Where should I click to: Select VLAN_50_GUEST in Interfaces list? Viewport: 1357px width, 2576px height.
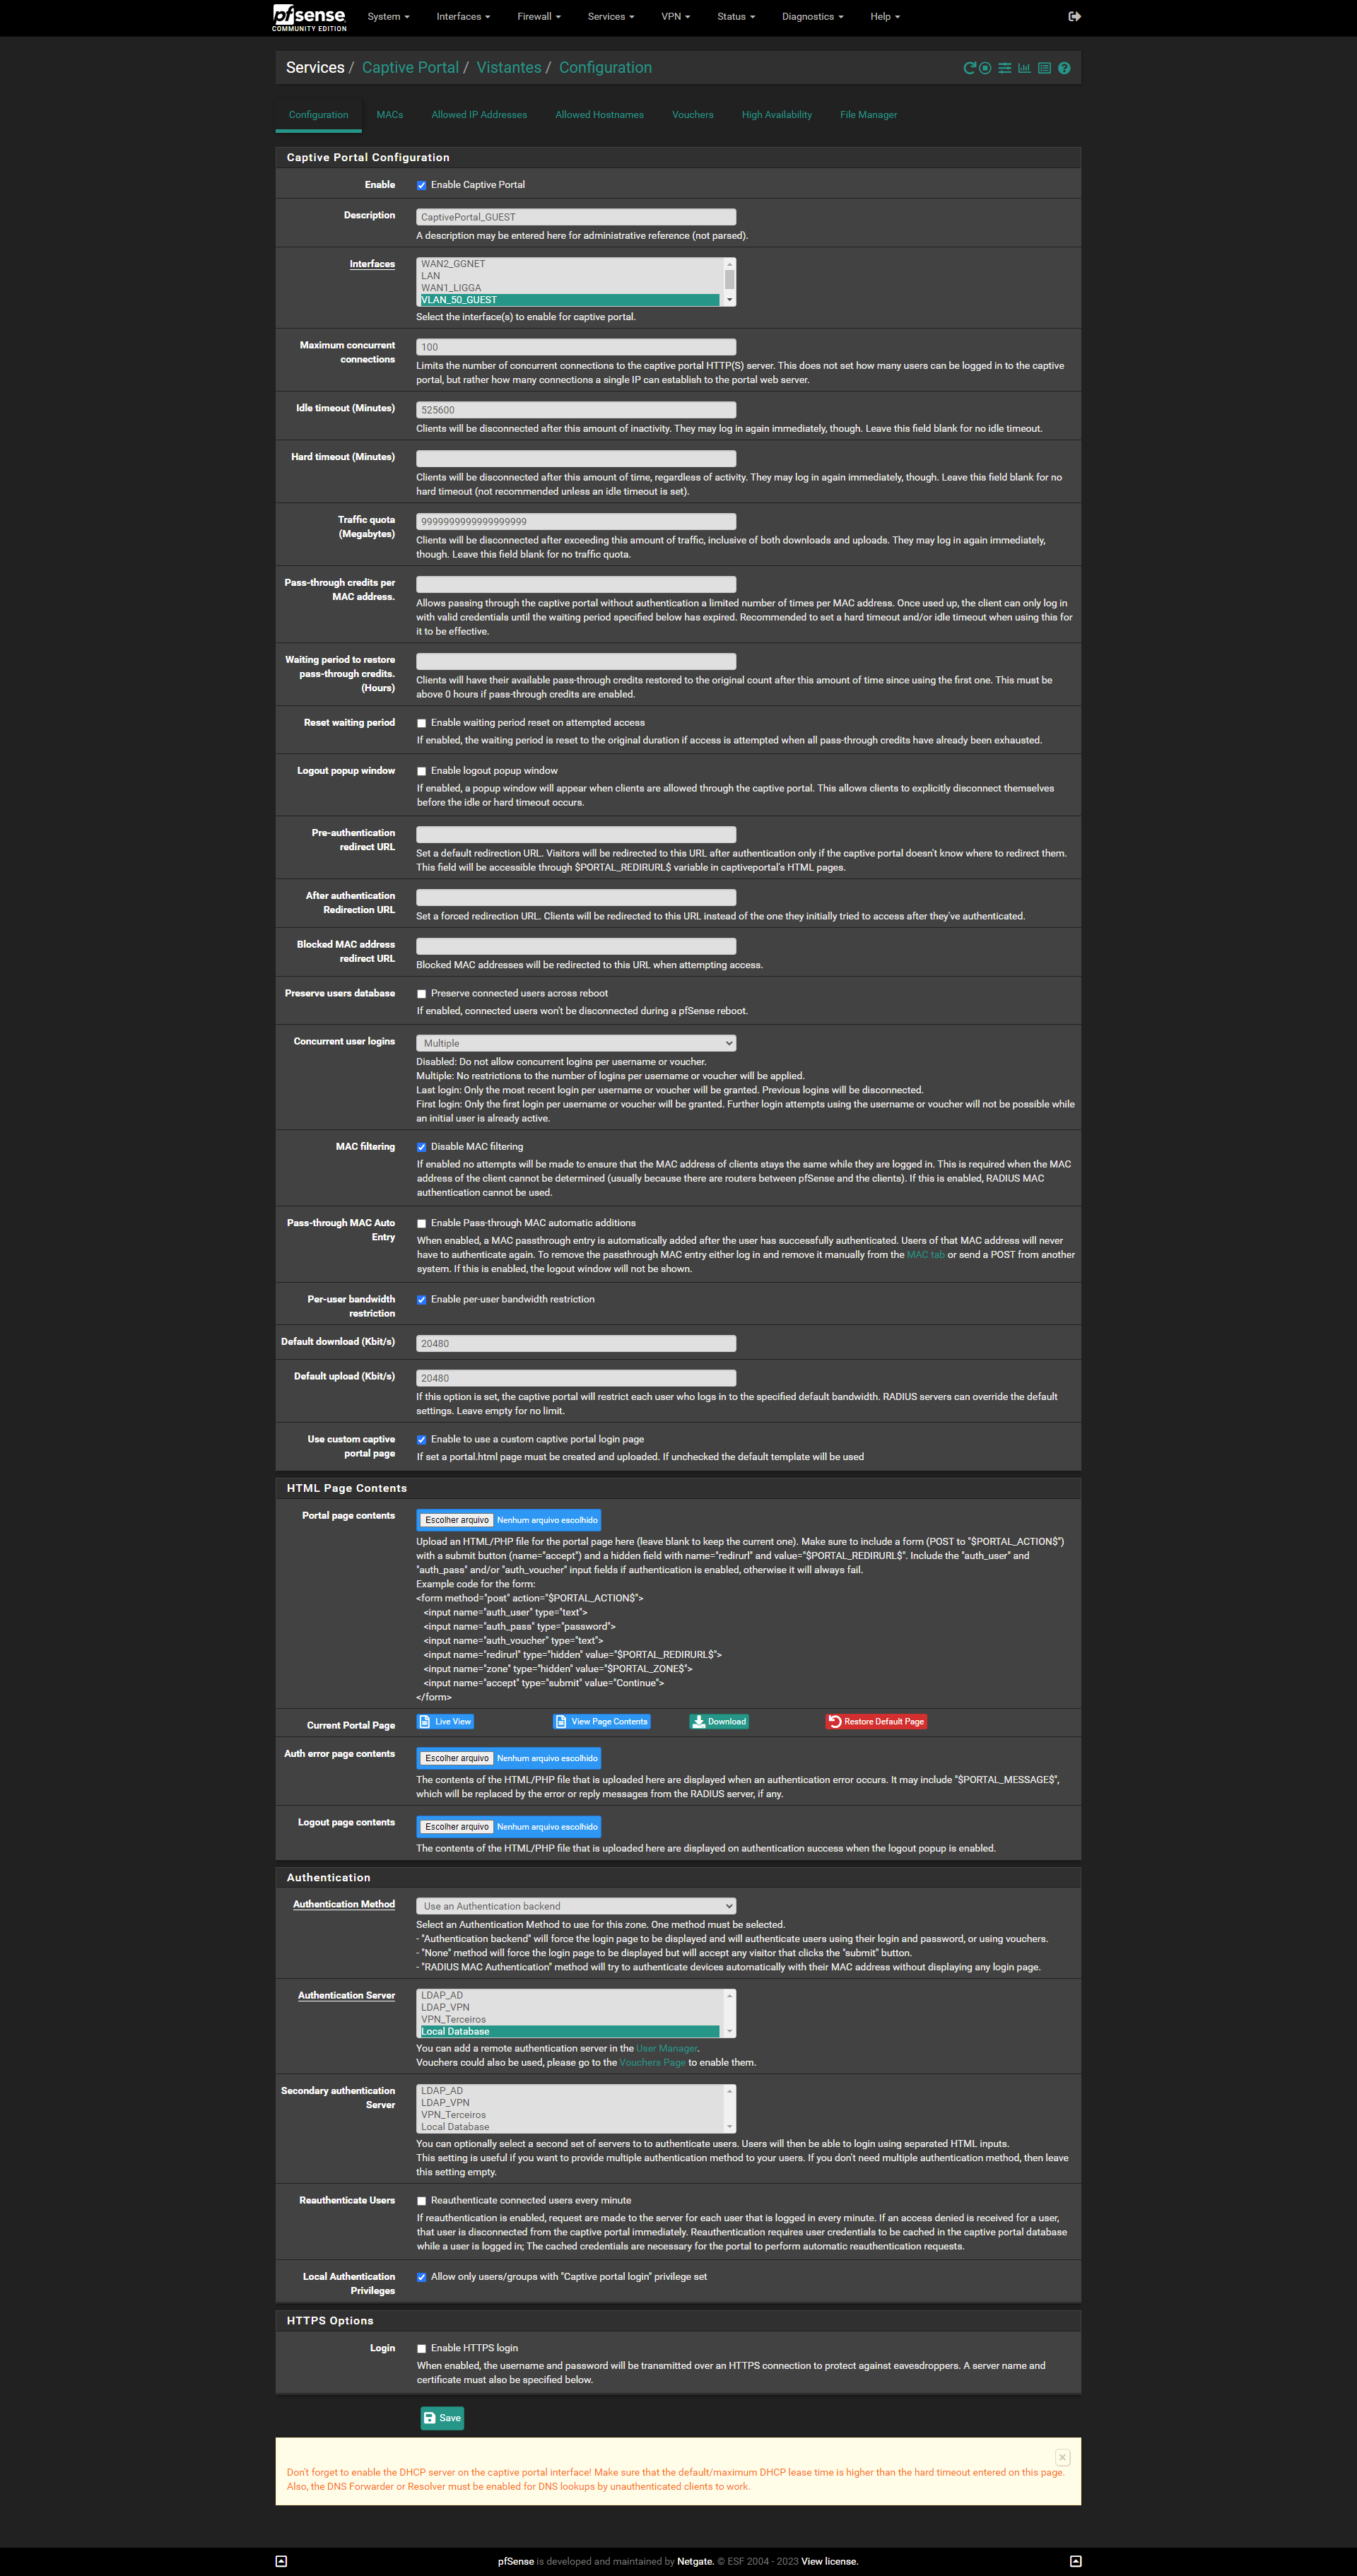(x=568, y=300)
